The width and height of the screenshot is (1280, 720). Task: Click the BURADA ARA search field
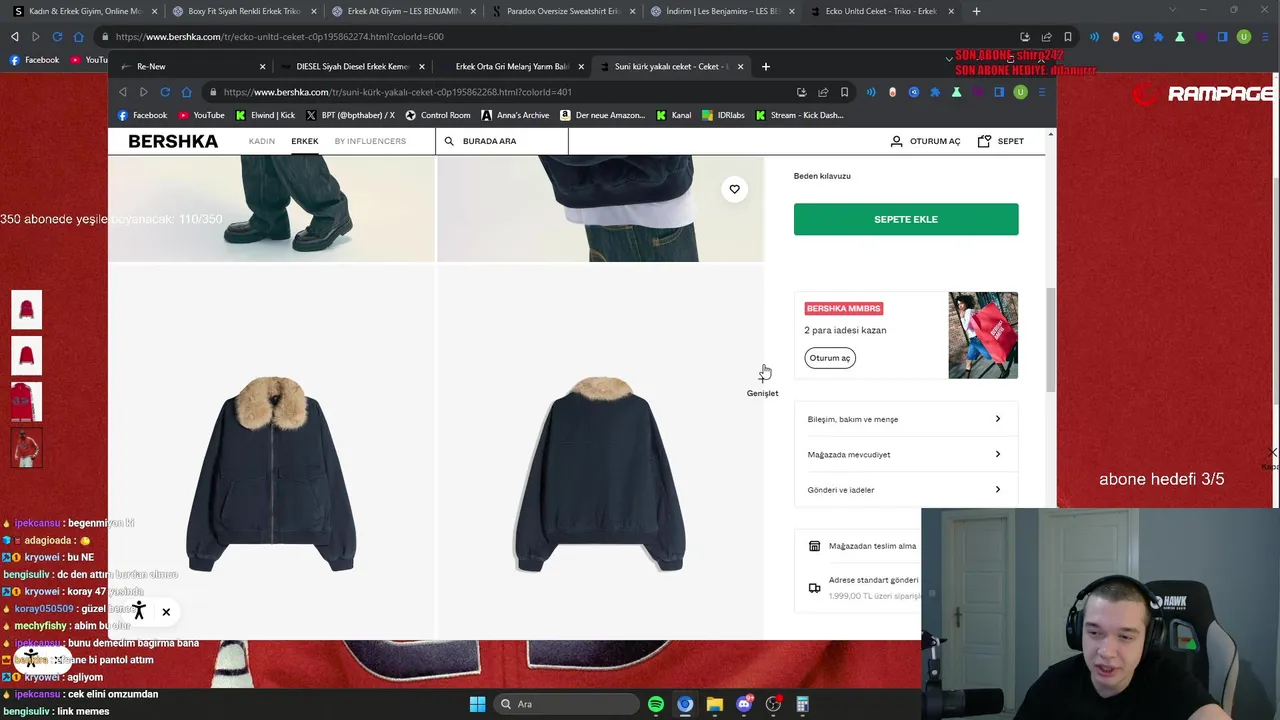click(x=502, y=141)
